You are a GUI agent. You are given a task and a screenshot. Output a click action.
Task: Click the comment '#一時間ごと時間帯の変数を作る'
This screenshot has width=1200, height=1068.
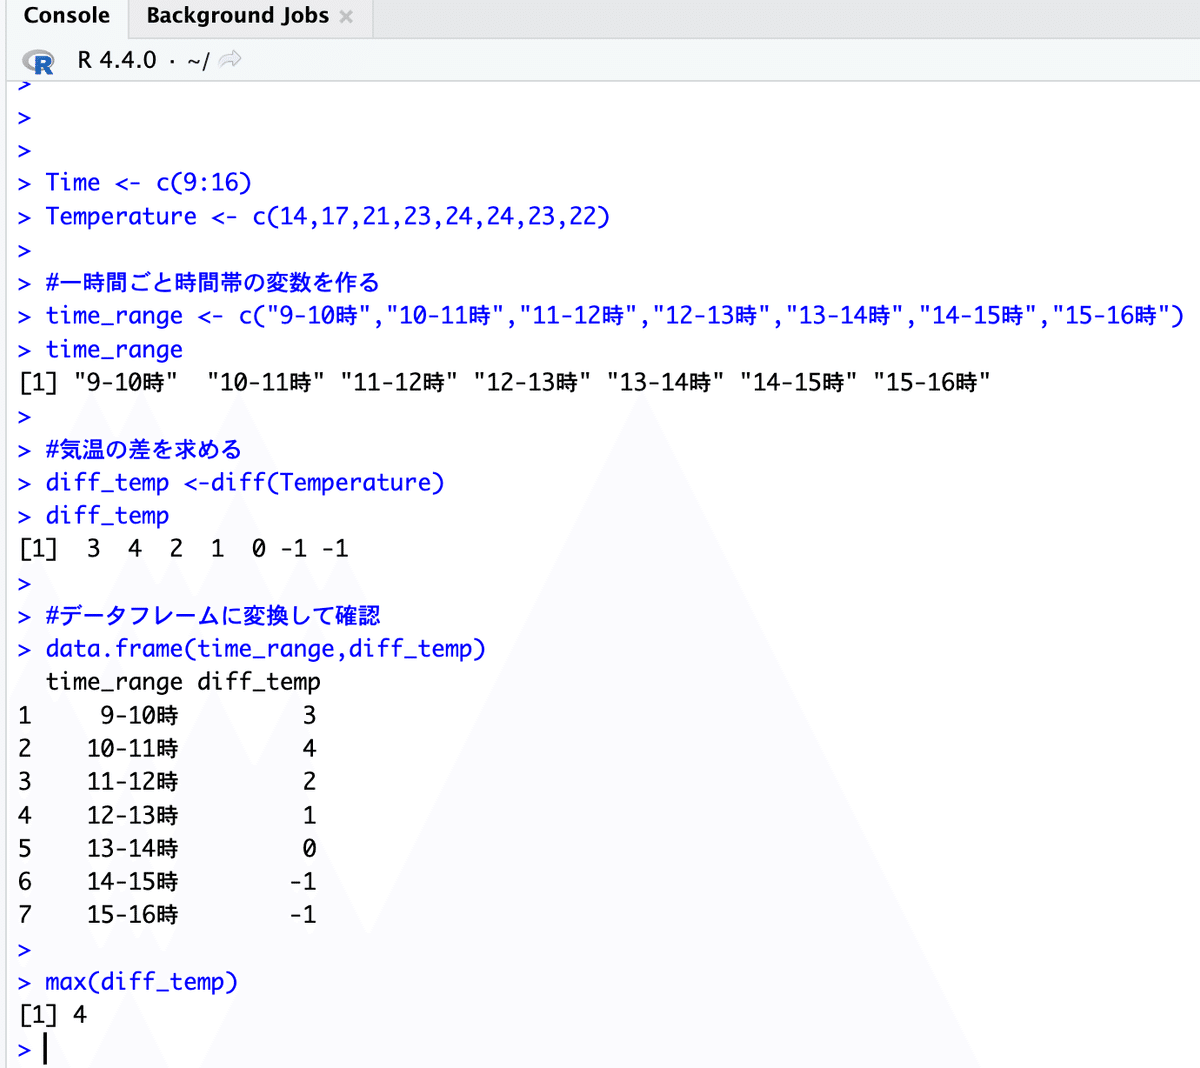tap(212, 283)
